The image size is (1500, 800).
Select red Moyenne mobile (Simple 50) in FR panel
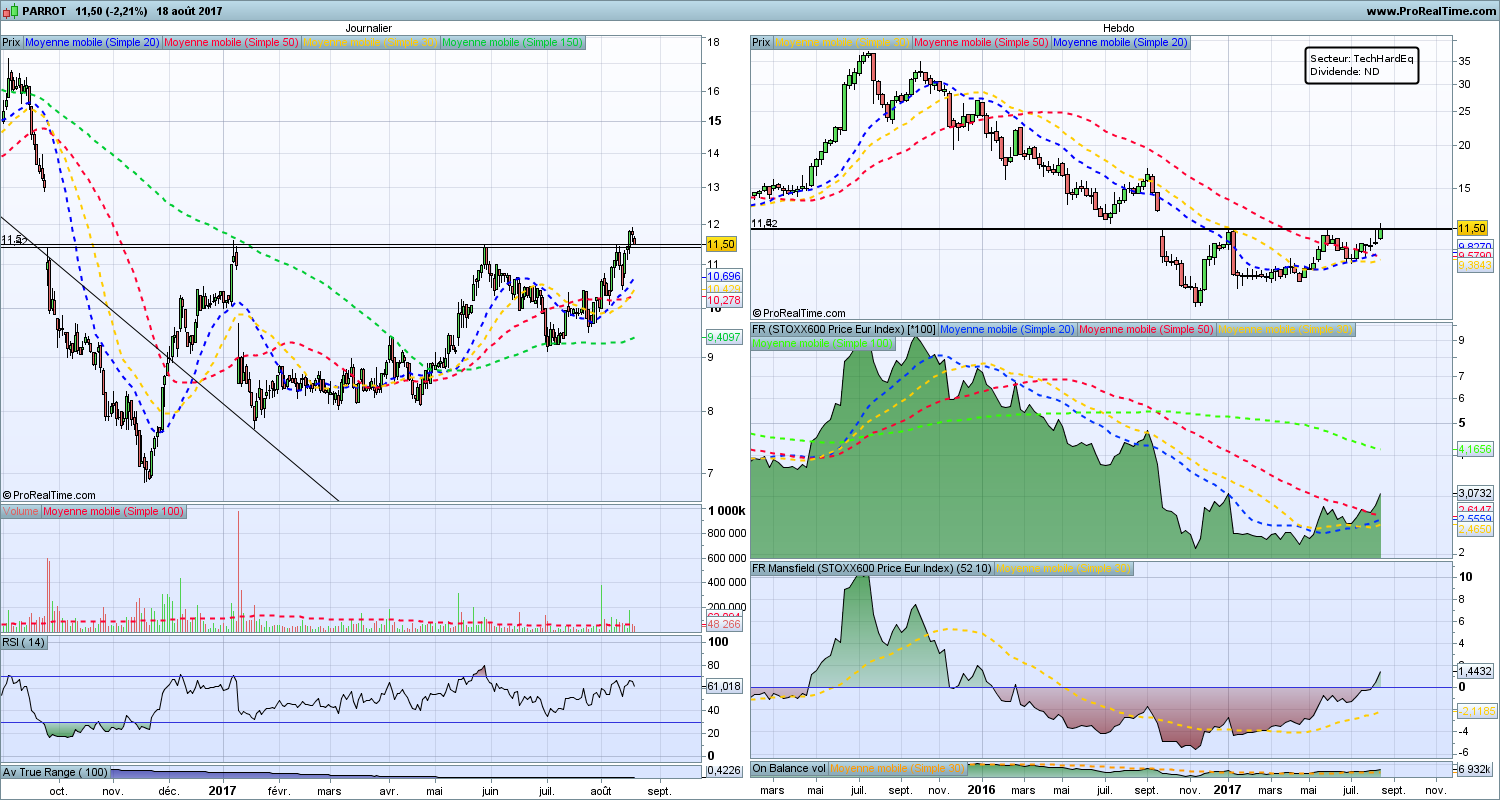click(1146, 329)
